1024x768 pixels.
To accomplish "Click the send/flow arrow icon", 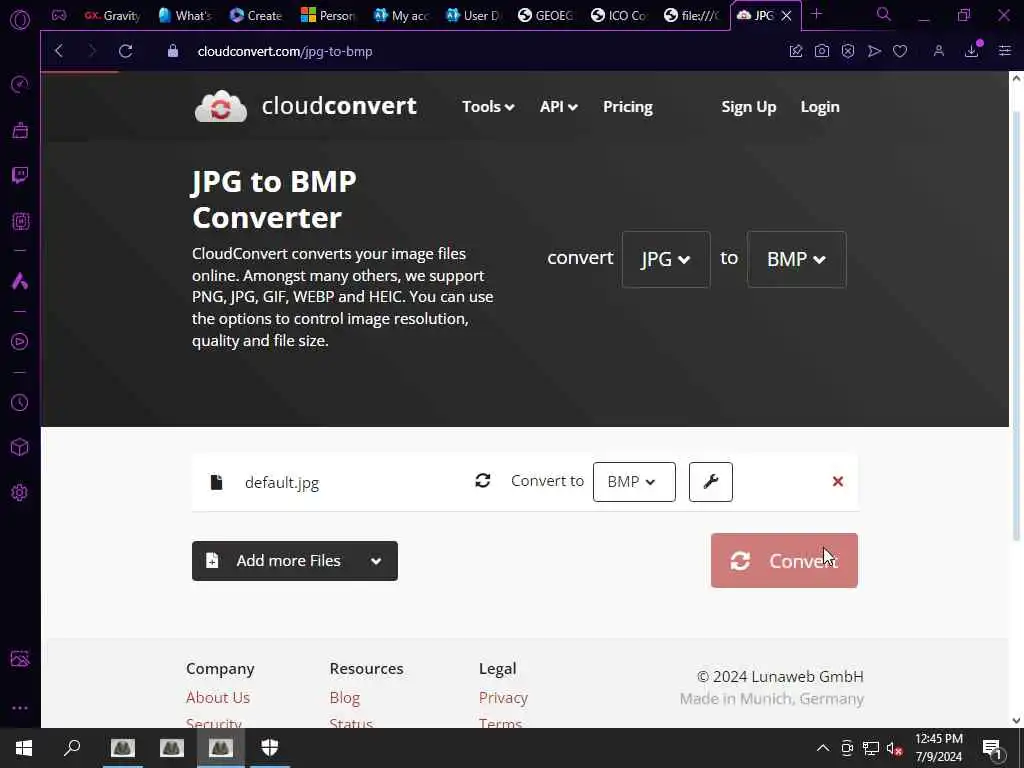I will (x=874, y=51).
